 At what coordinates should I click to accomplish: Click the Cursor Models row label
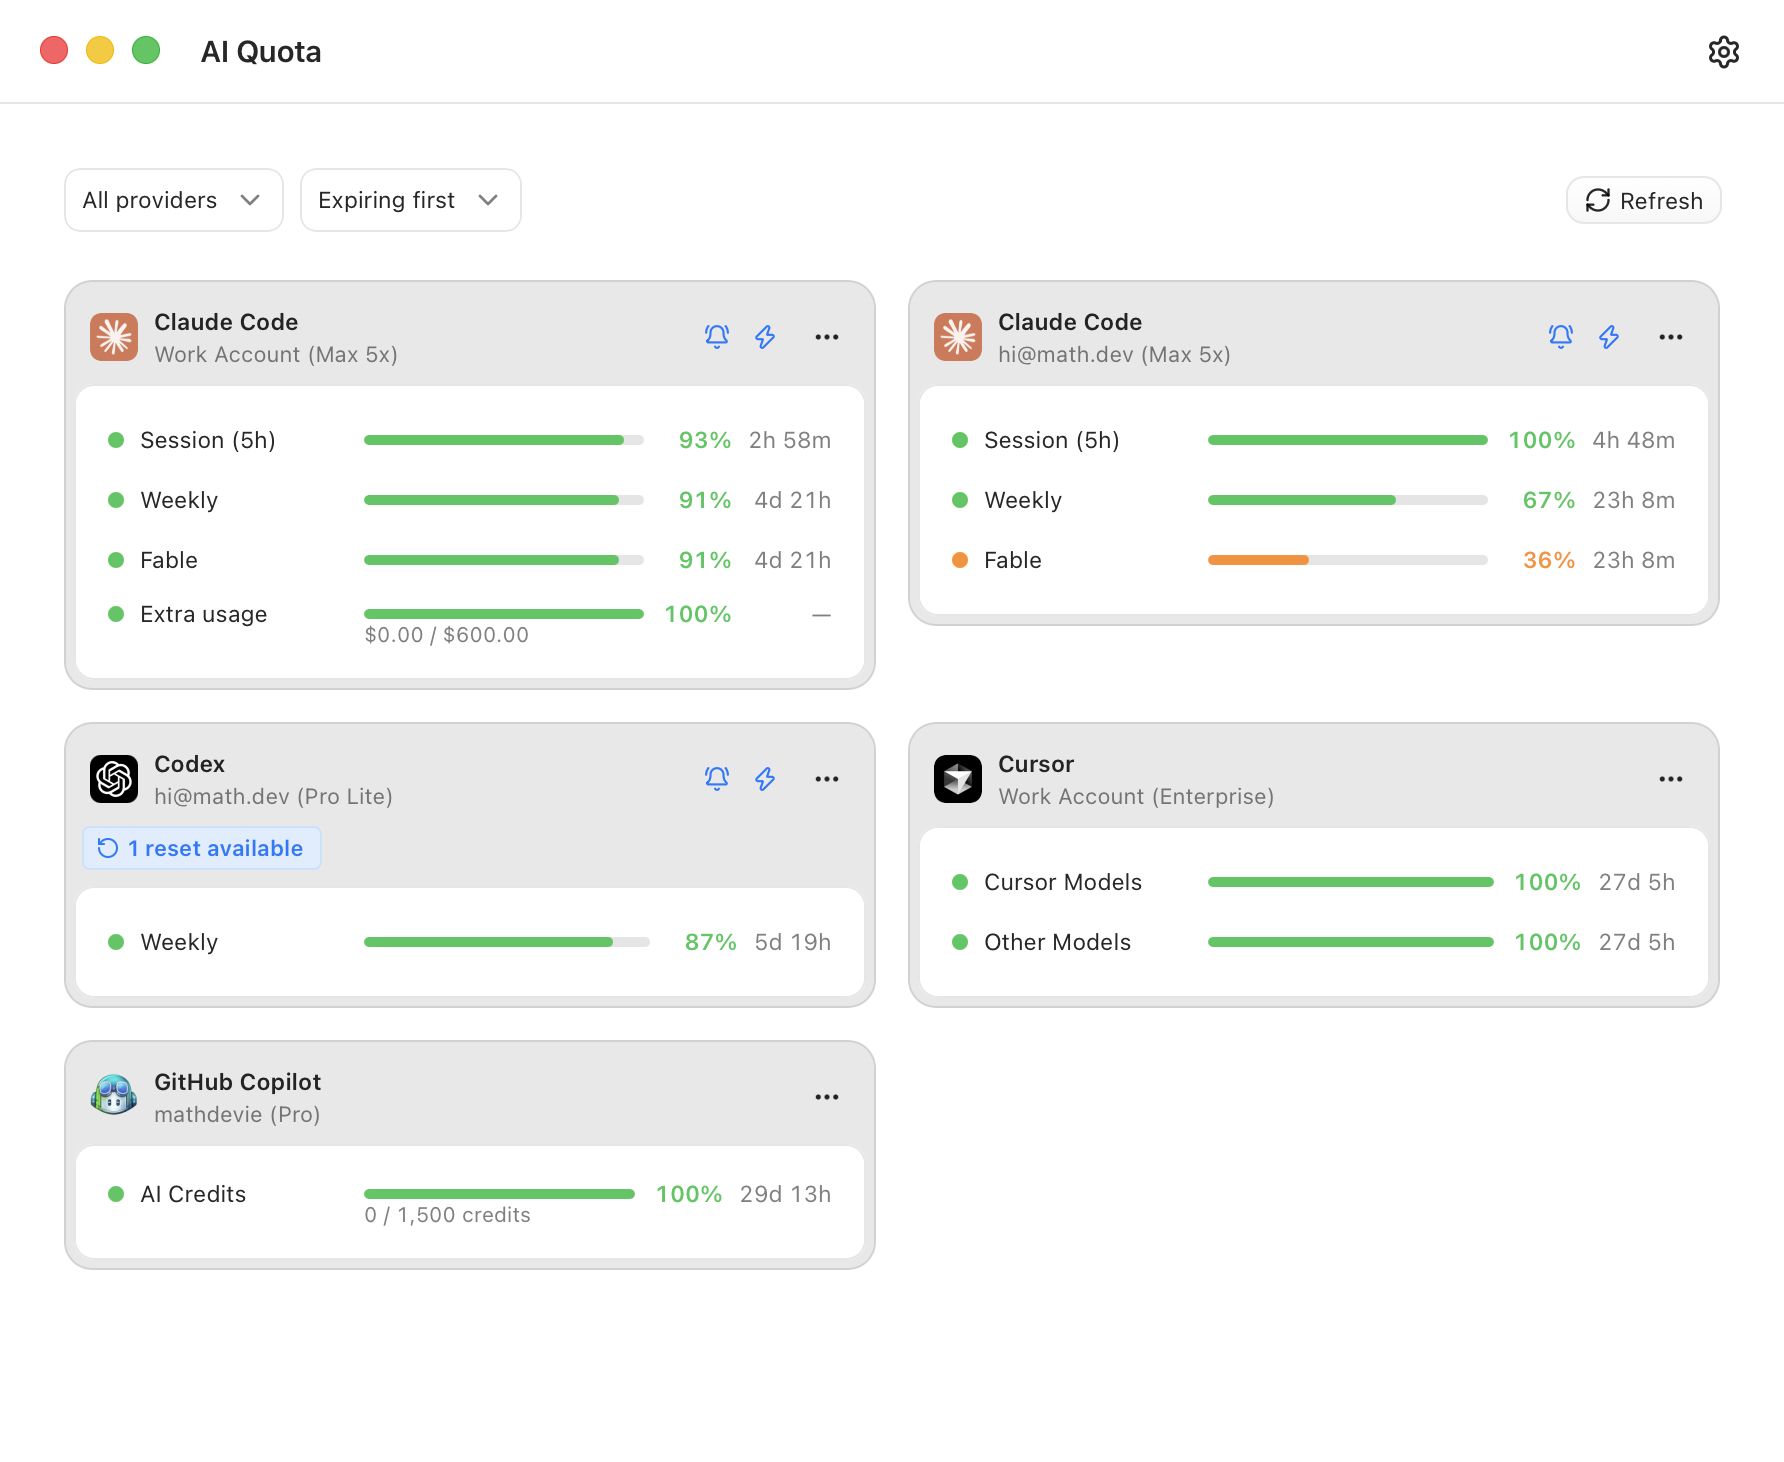click(1063, 882)
